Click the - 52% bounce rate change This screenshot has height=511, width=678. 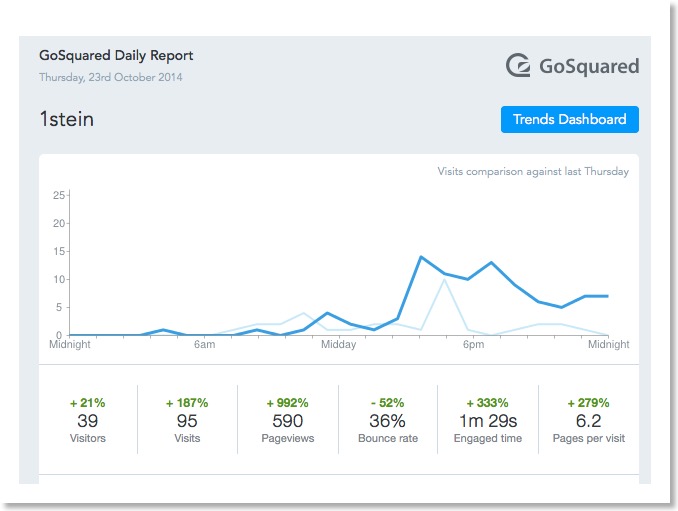tap(387, 403)
